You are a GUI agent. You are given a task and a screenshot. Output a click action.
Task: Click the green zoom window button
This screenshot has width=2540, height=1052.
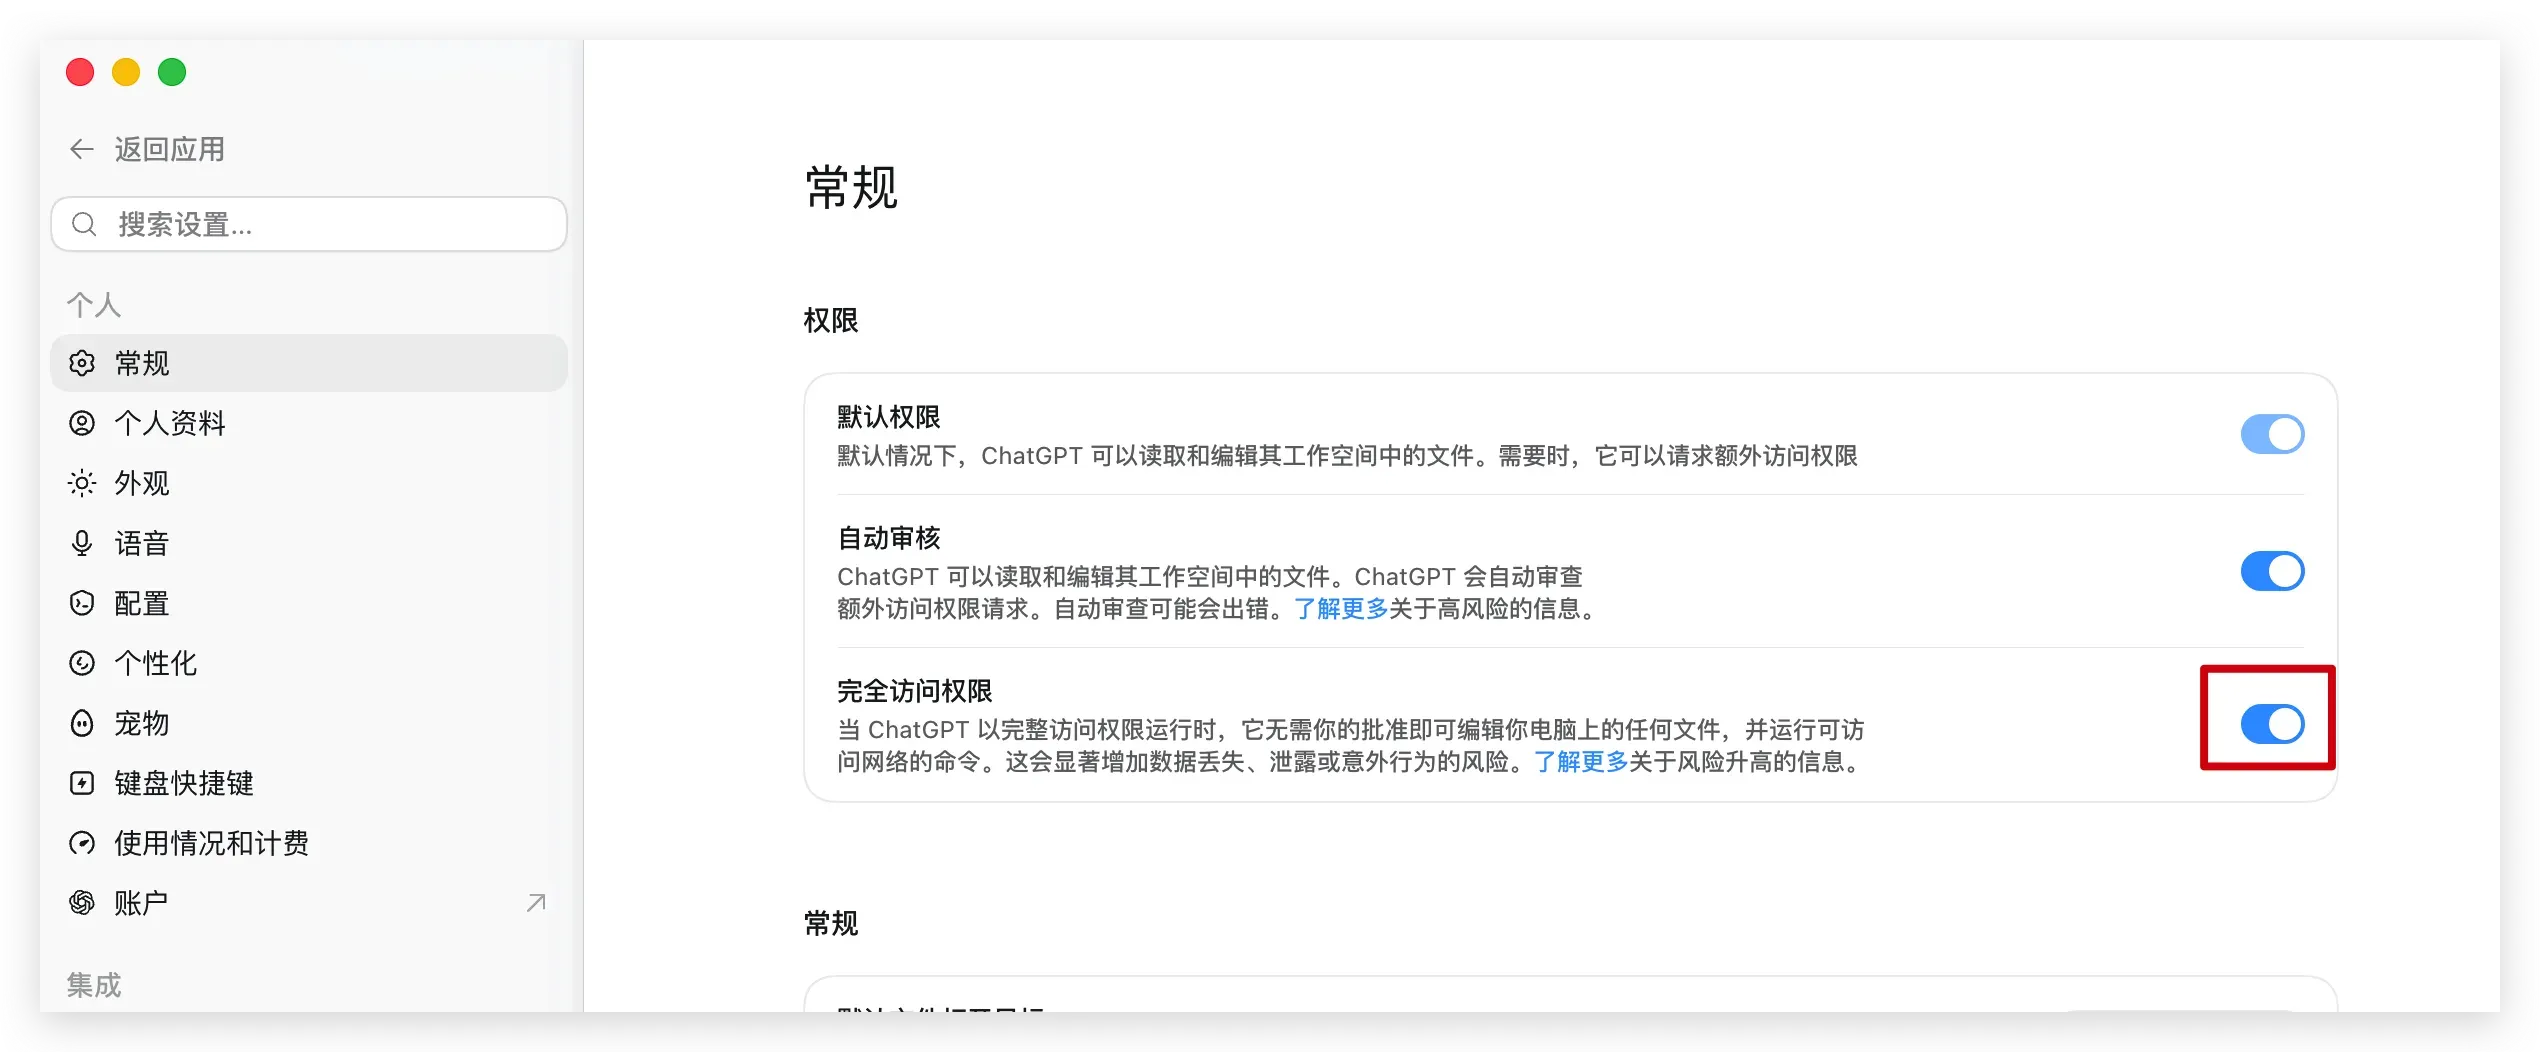click(172, 72)
